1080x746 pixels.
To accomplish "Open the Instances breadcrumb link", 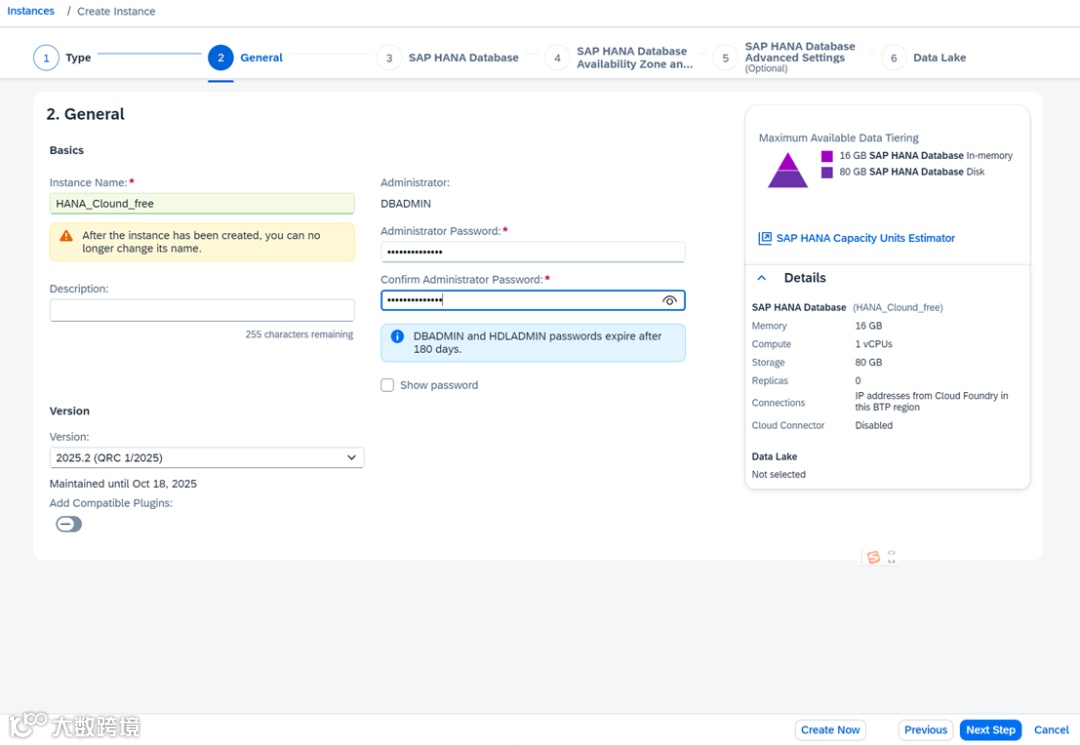I will [x=30, y=11].
